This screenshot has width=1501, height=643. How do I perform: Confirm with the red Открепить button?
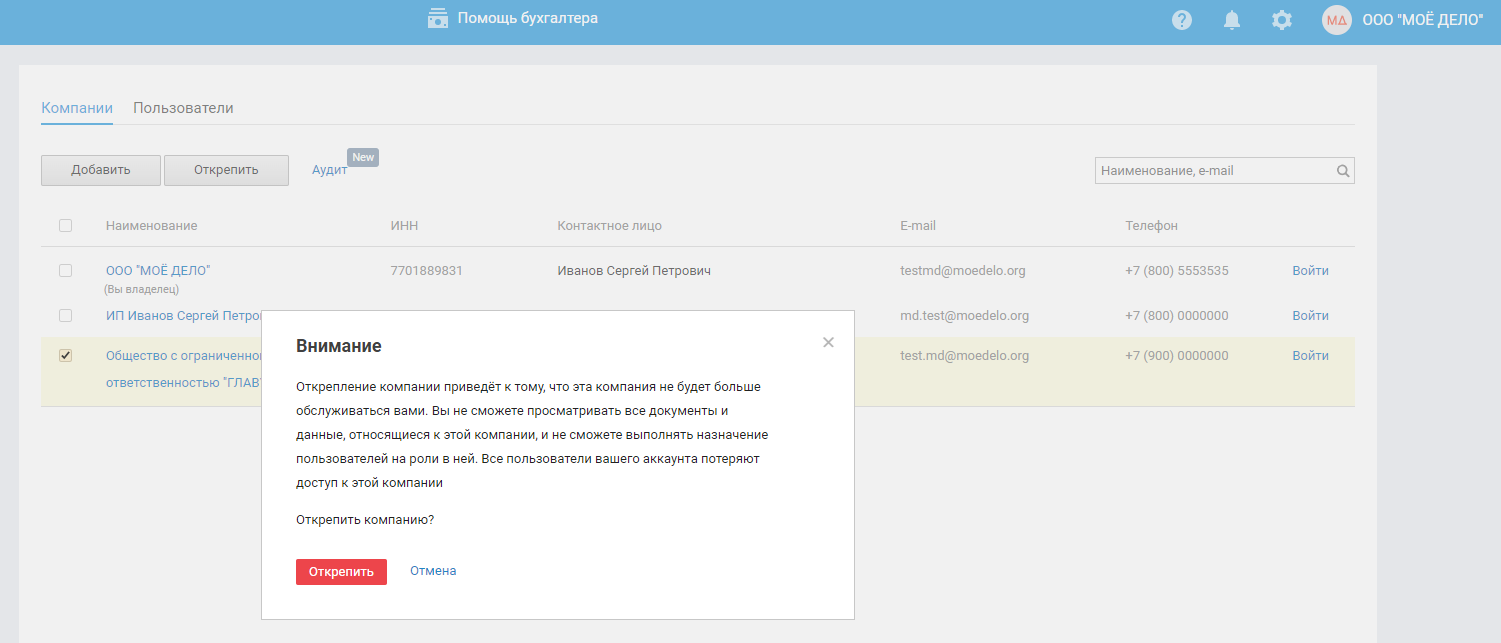pyautogui.click(x=341, y=572)
